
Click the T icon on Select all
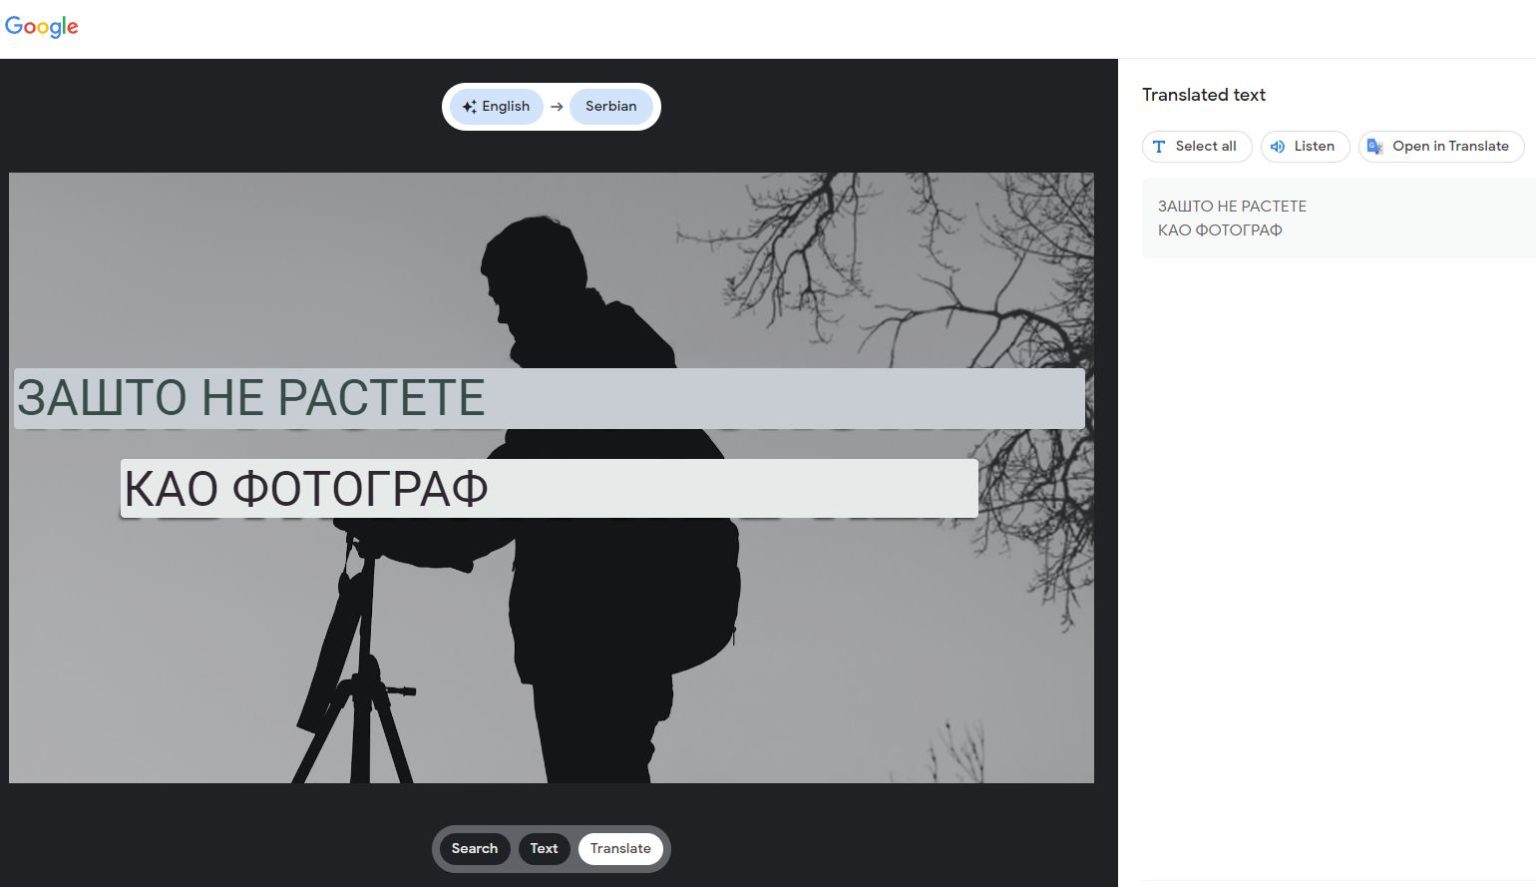[x=1159, y=146]
